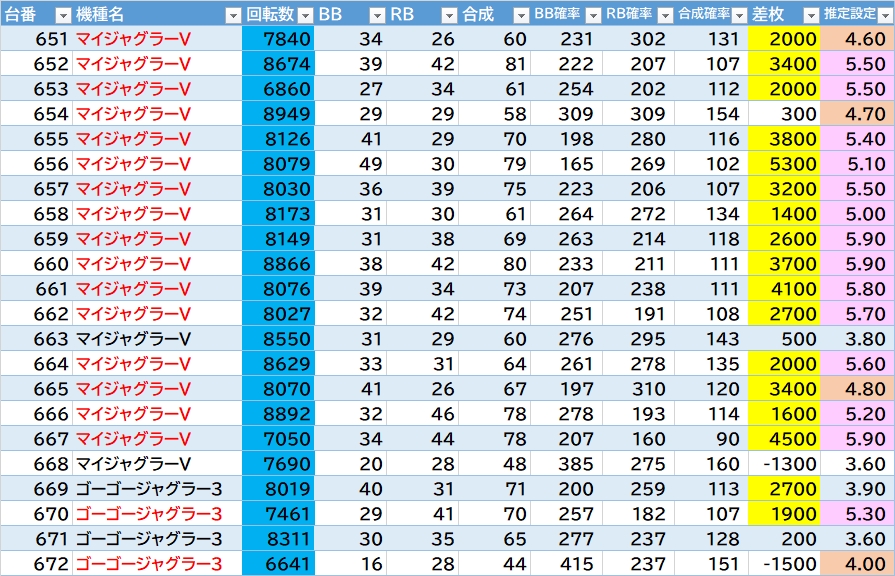This screenshot has height=576, width=895.
Task: Click 合成確率 cell 90 in row 667
Action: (711, 439)
